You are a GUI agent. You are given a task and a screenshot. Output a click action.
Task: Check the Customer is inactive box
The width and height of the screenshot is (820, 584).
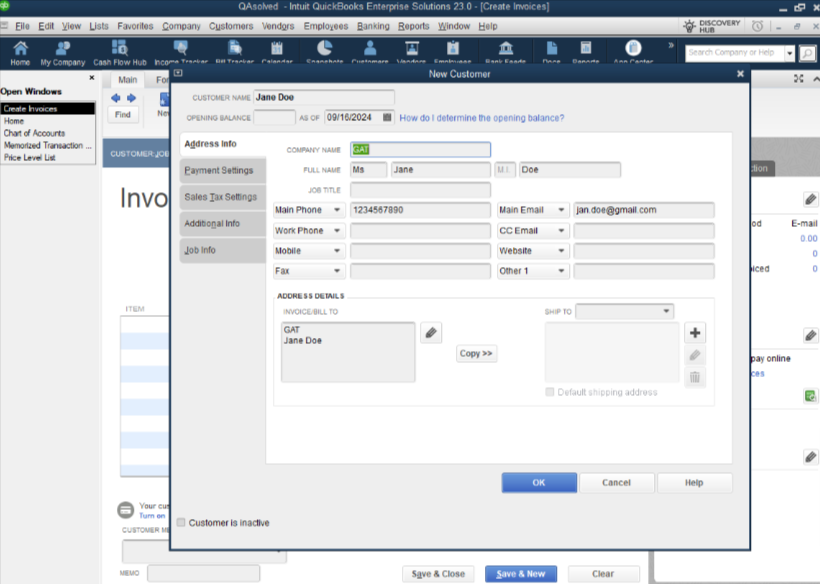[181, 522]
